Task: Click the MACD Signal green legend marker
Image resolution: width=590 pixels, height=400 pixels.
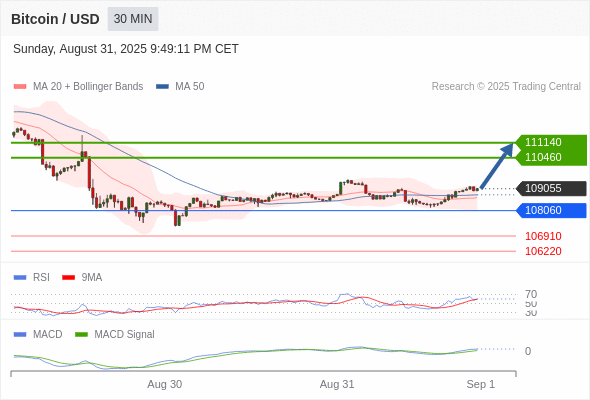Action: click(81, 334)
